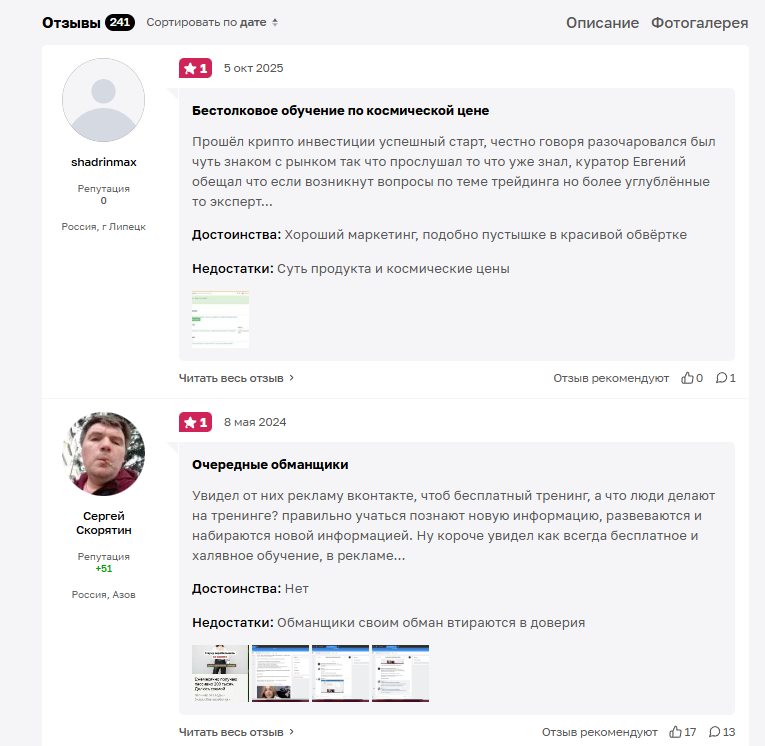Open review title 'Бестолковое обучение по космической цене'
The image size is (765, 746).
[x=340, y=110]
